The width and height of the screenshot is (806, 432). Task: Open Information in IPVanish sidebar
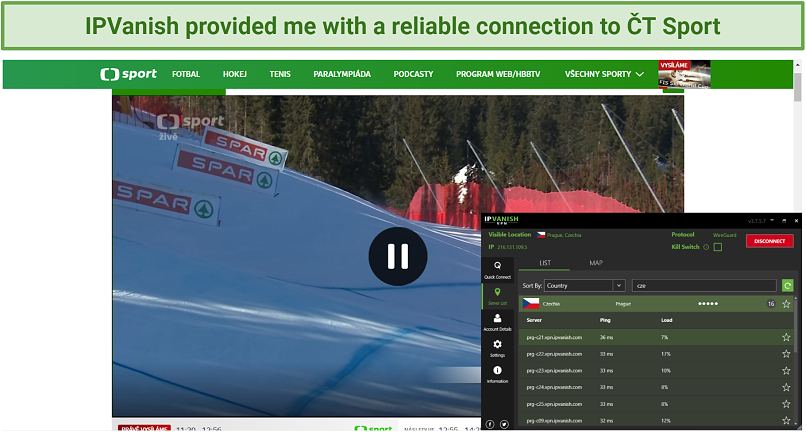(497, 374)
